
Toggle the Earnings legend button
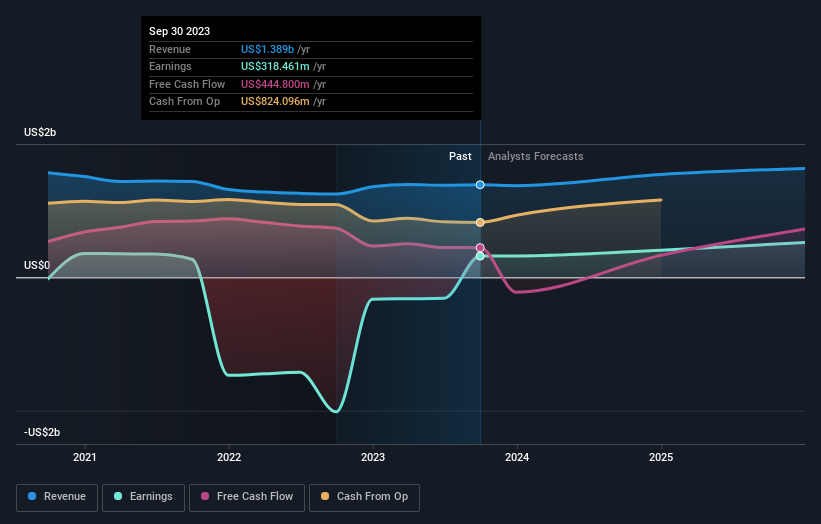143,497
